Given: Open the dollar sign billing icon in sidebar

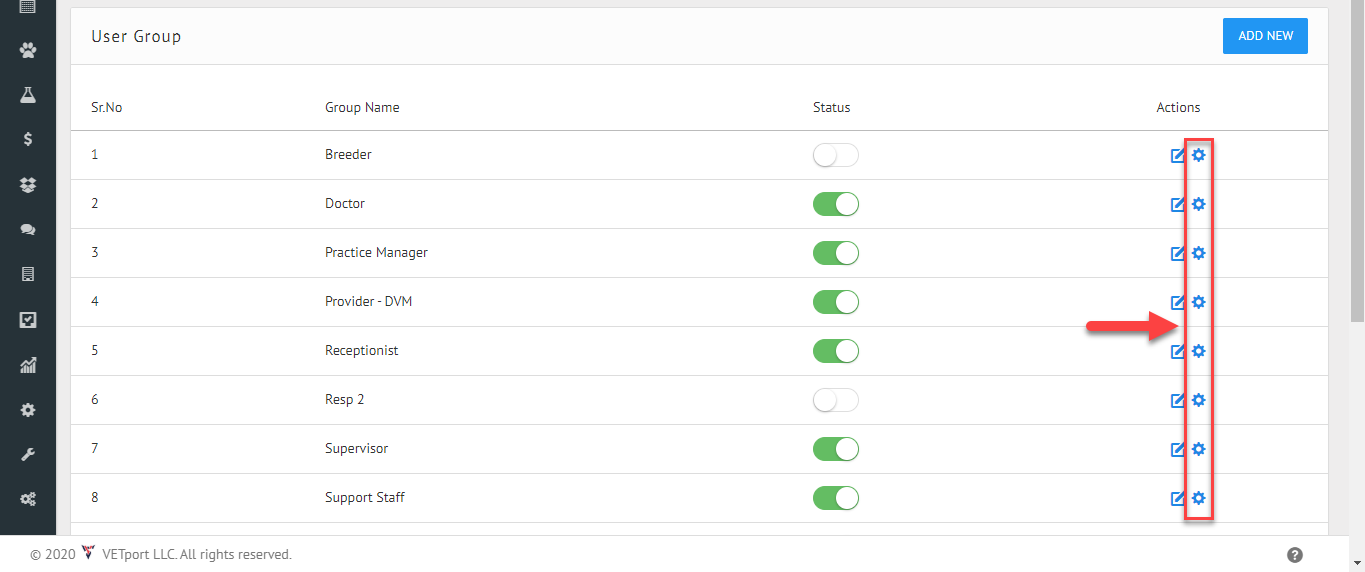Looking at the screenshot, I should tap(28, 140).
